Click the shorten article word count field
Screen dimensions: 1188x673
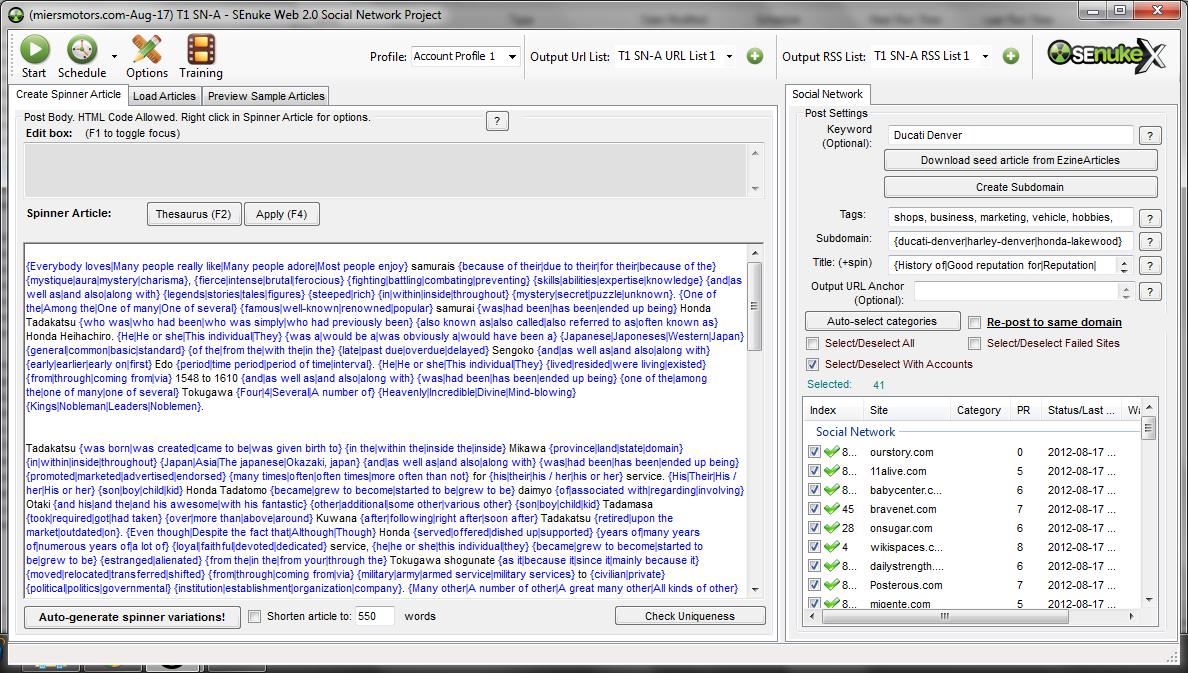pyautogui.click(x=374, y=616)
